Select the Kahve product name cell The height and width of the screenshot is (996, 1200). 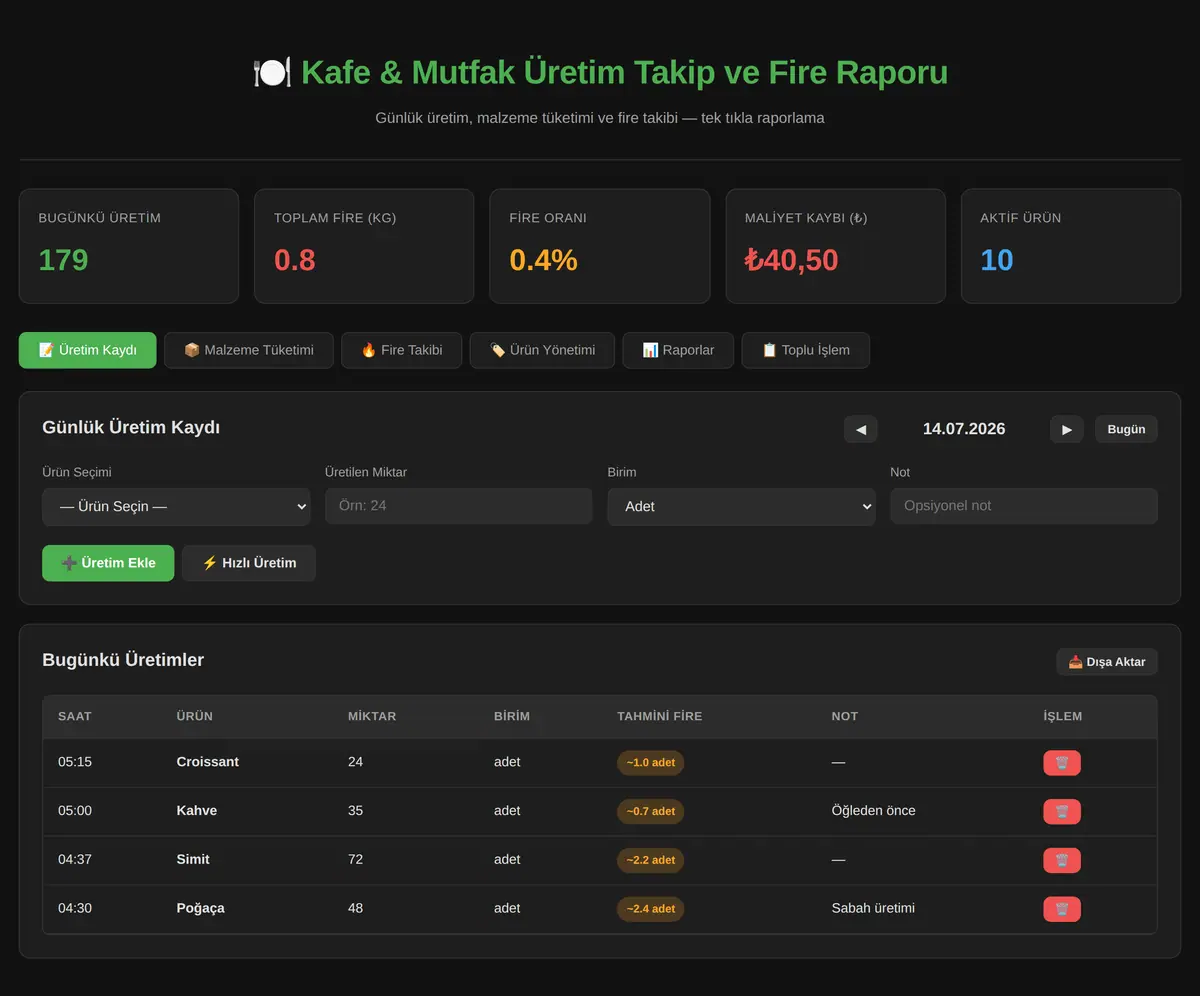click(197, 811)
